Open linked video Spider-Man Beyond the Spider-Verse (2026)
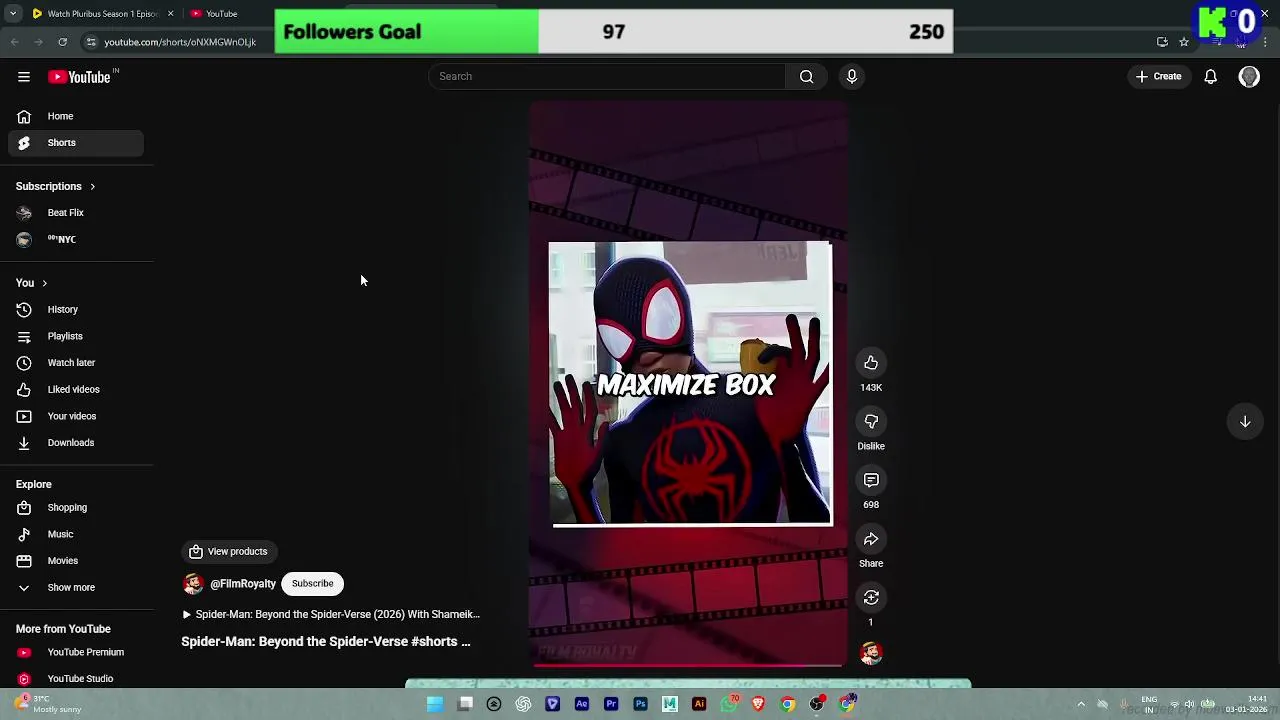 (331, 614)
